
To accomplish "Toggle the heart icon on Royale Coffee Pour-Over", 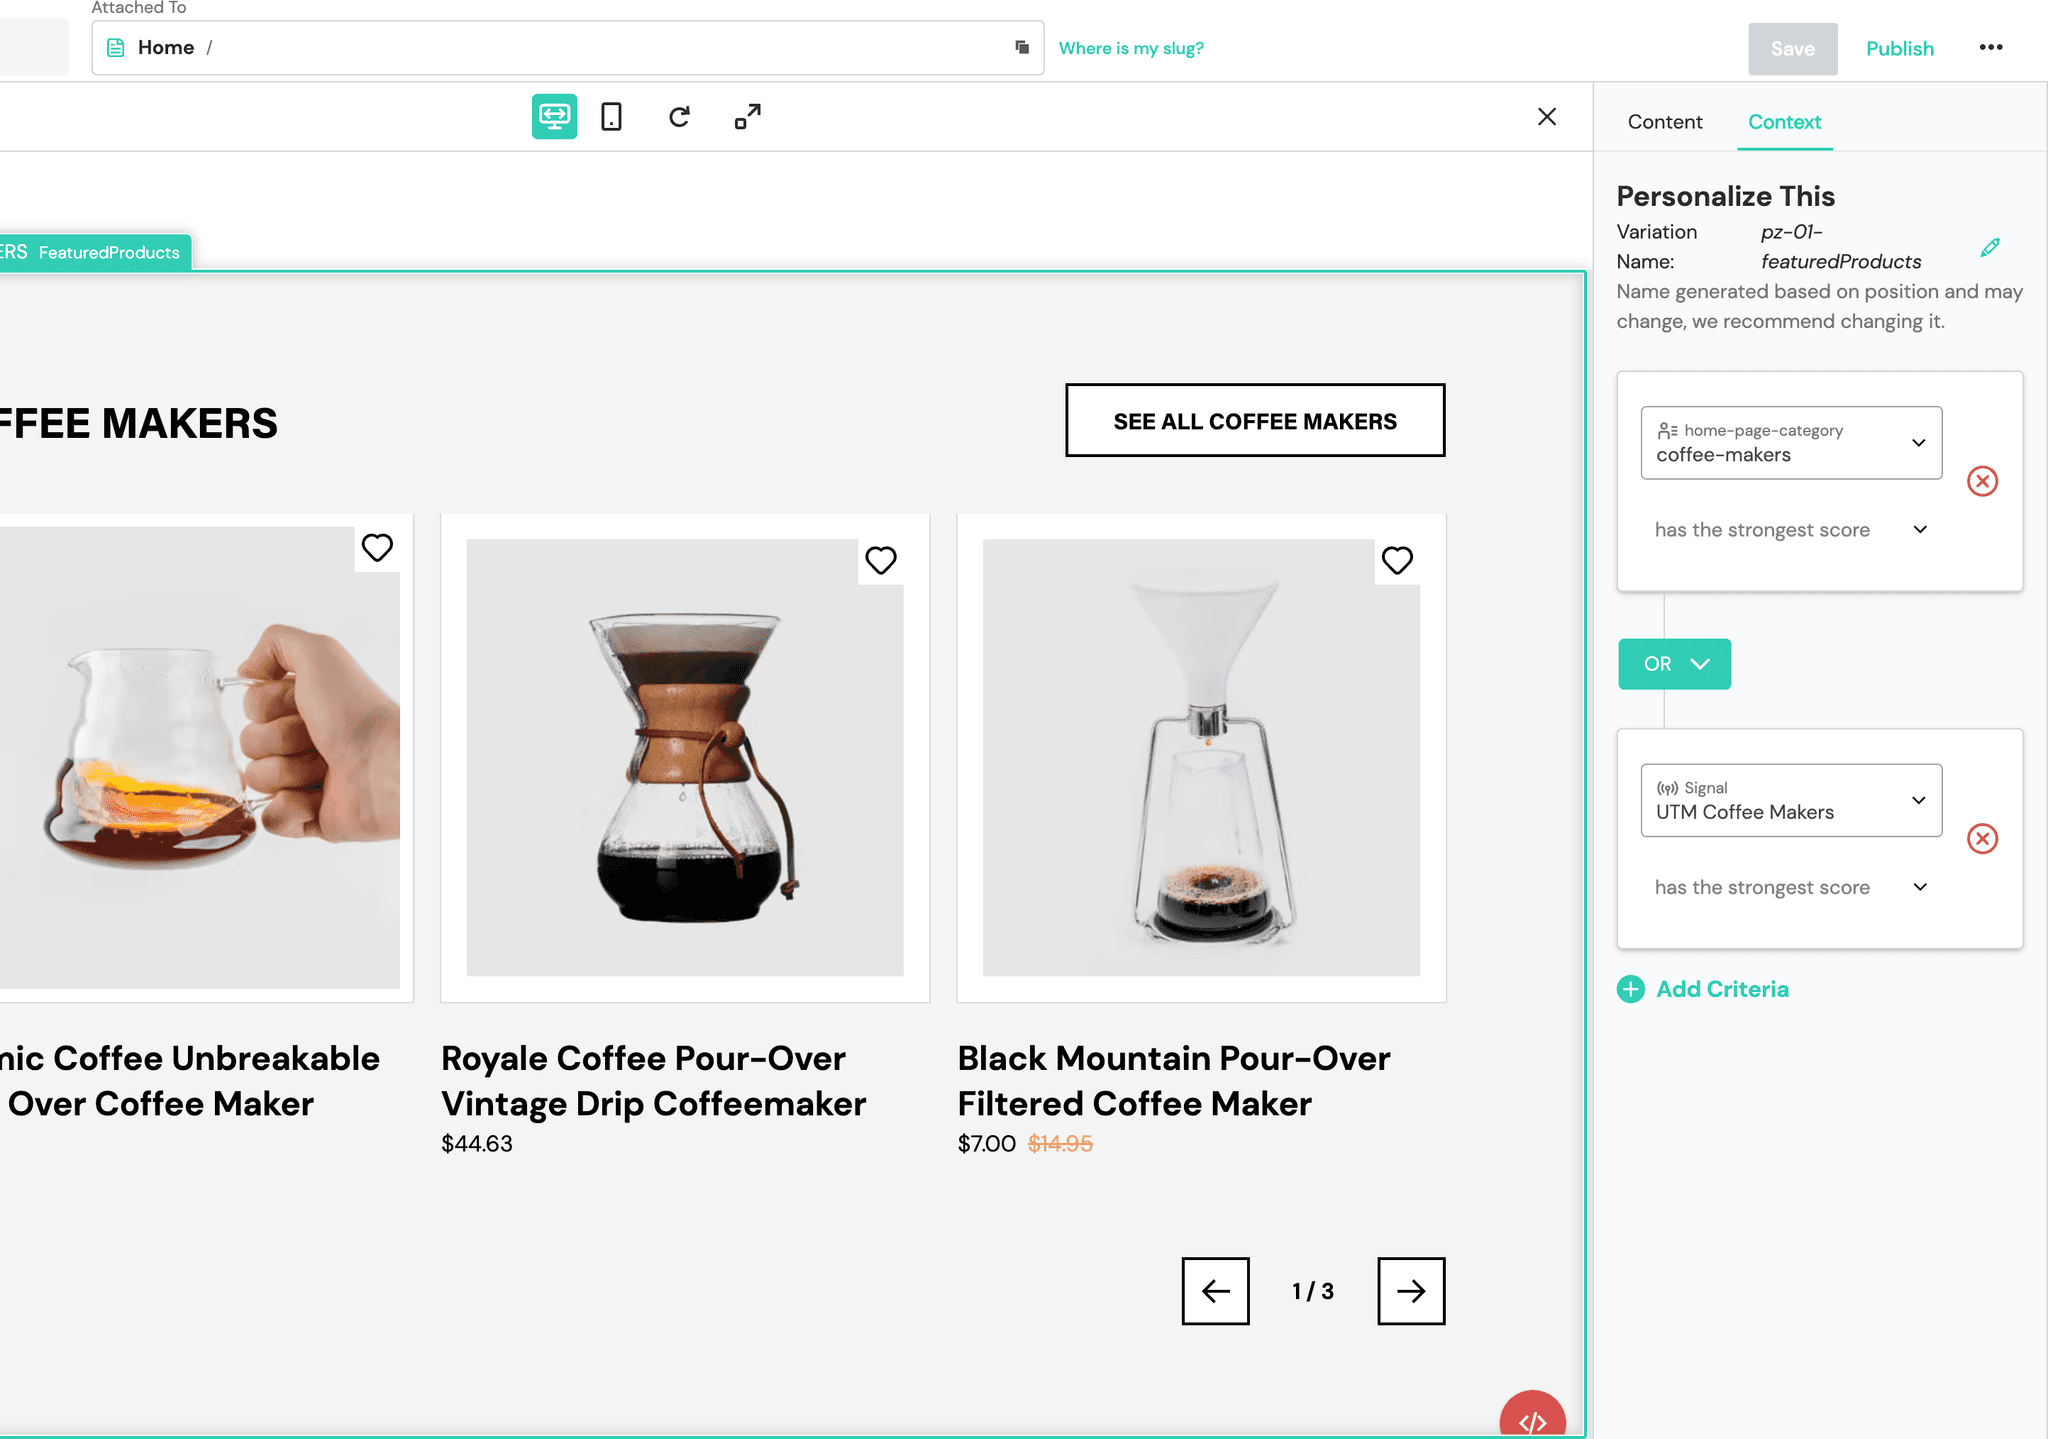I will [x=881, y=561].
